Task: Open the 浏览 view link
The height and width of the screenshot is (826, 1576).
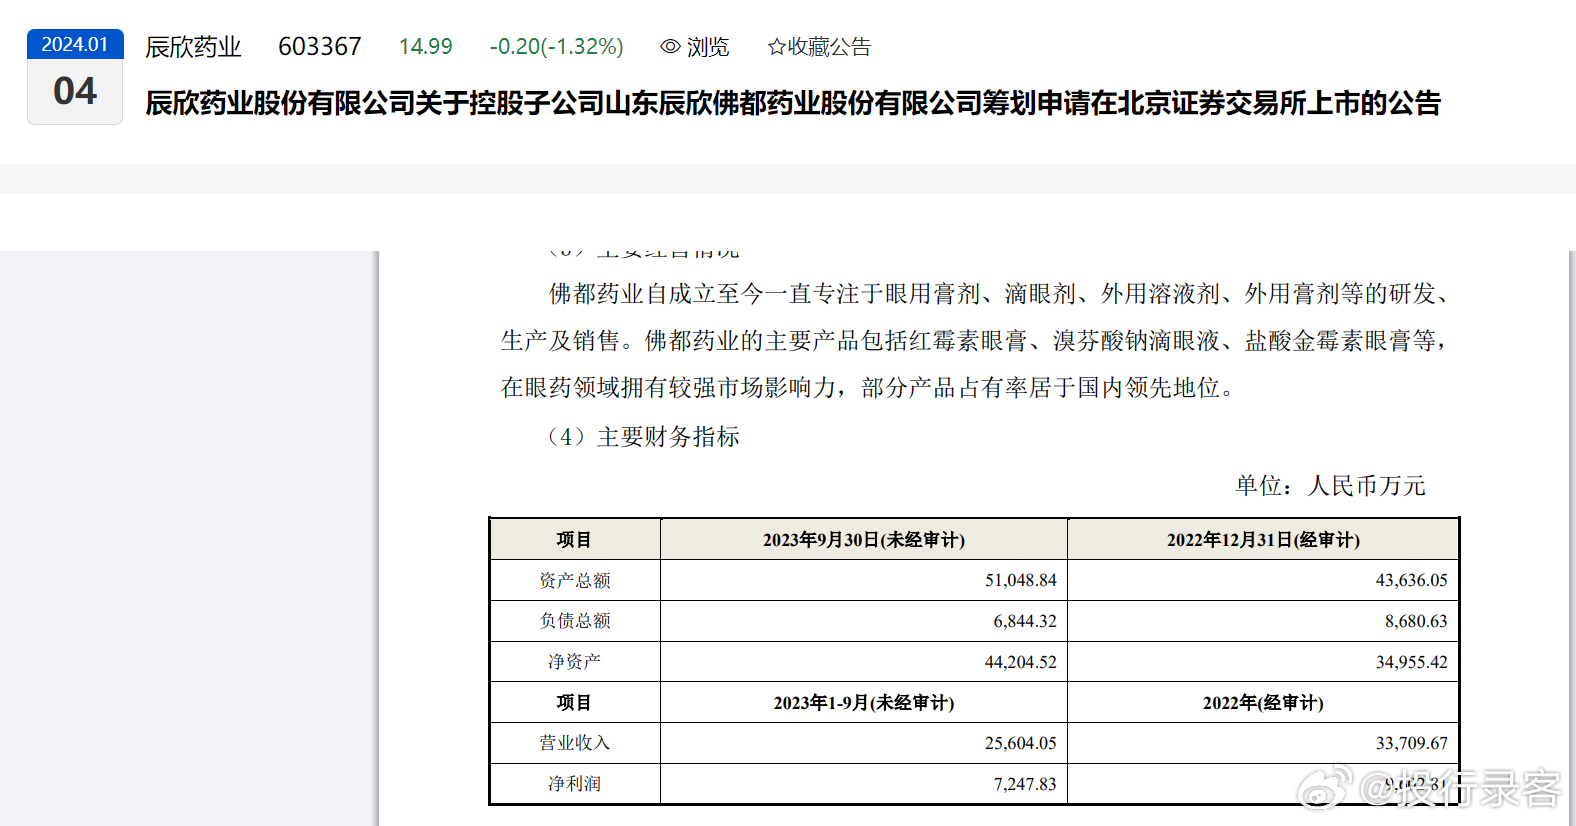Action: coord(708,47)
